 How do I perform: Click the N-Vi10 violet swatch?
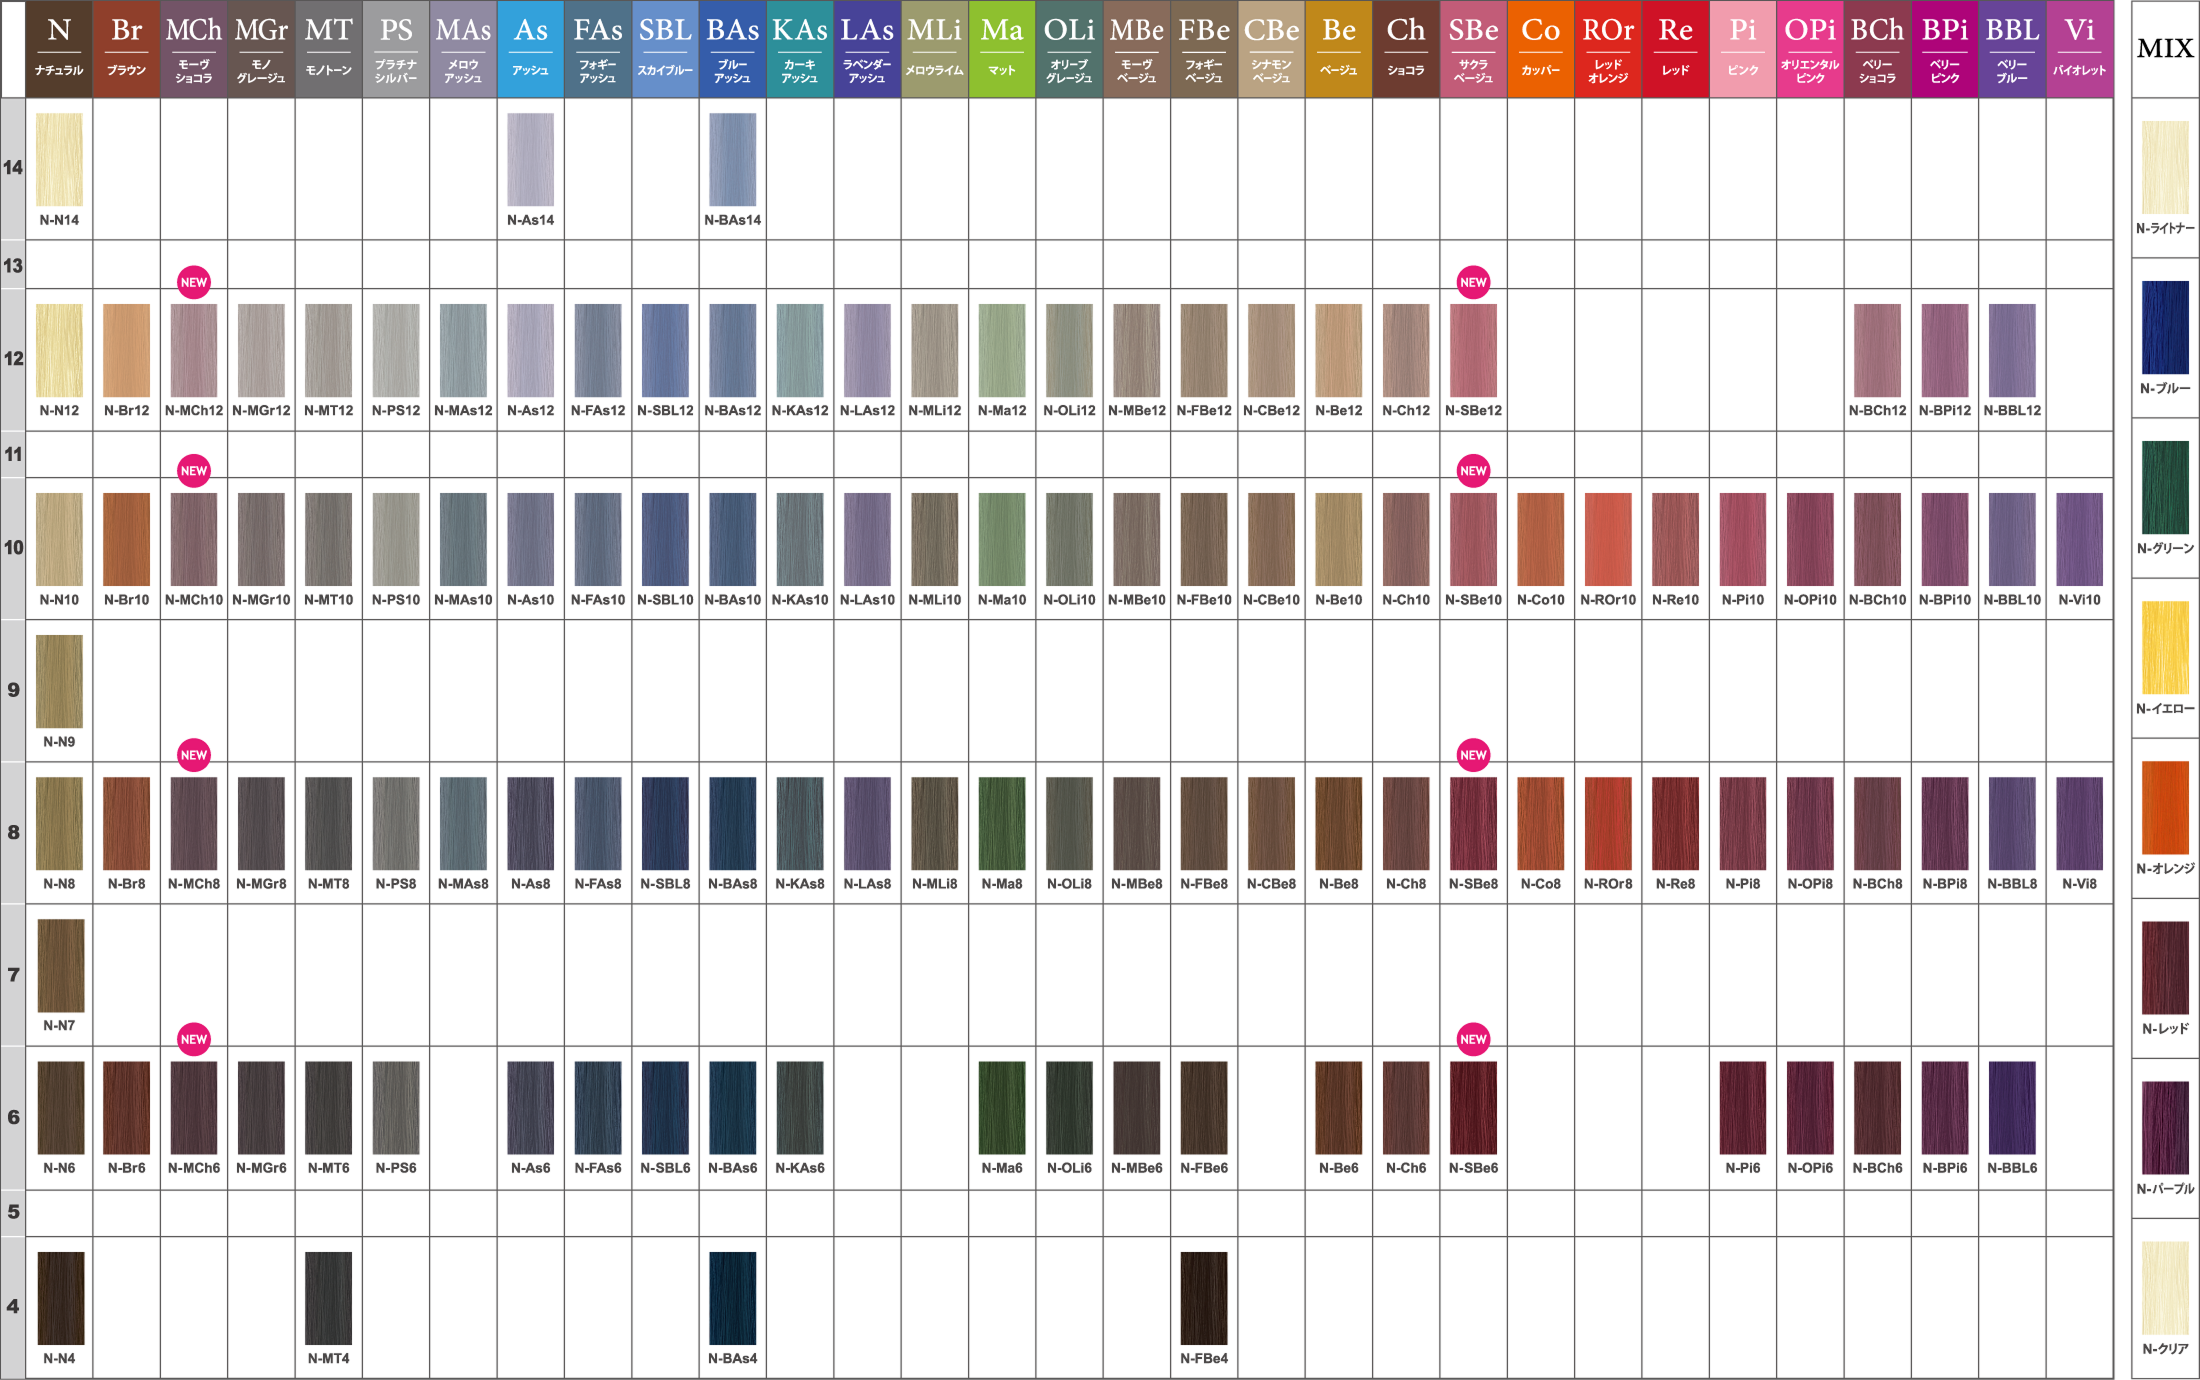(2079, 539)
